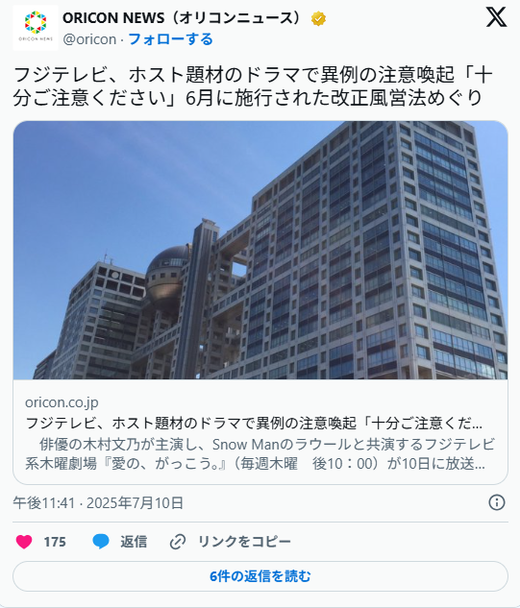Open the Fuji TV building image

[260, 250]
